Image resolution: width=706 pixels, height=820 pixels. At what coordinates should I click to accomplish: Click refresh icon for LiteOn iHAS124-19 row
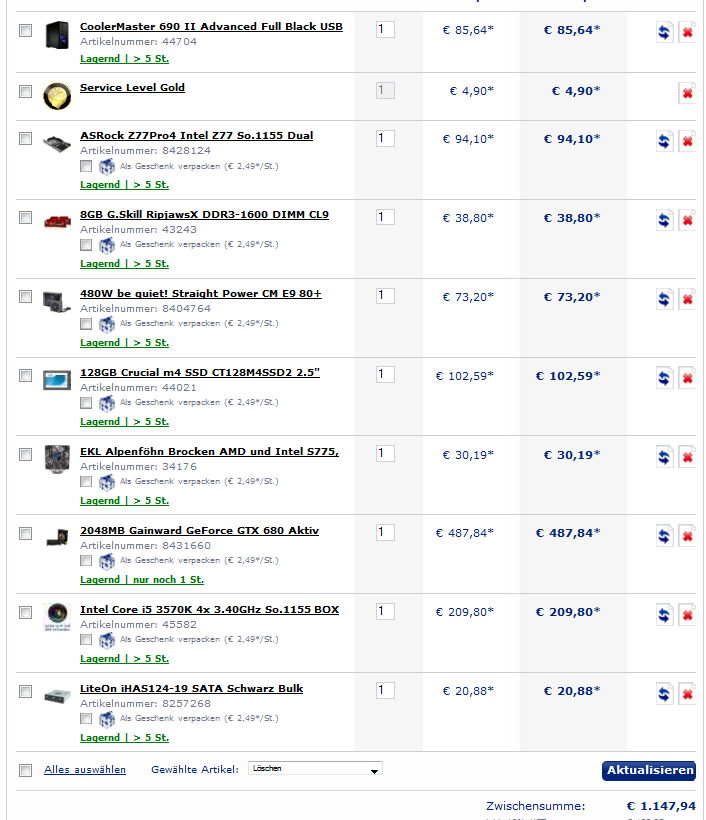(664, 694)
